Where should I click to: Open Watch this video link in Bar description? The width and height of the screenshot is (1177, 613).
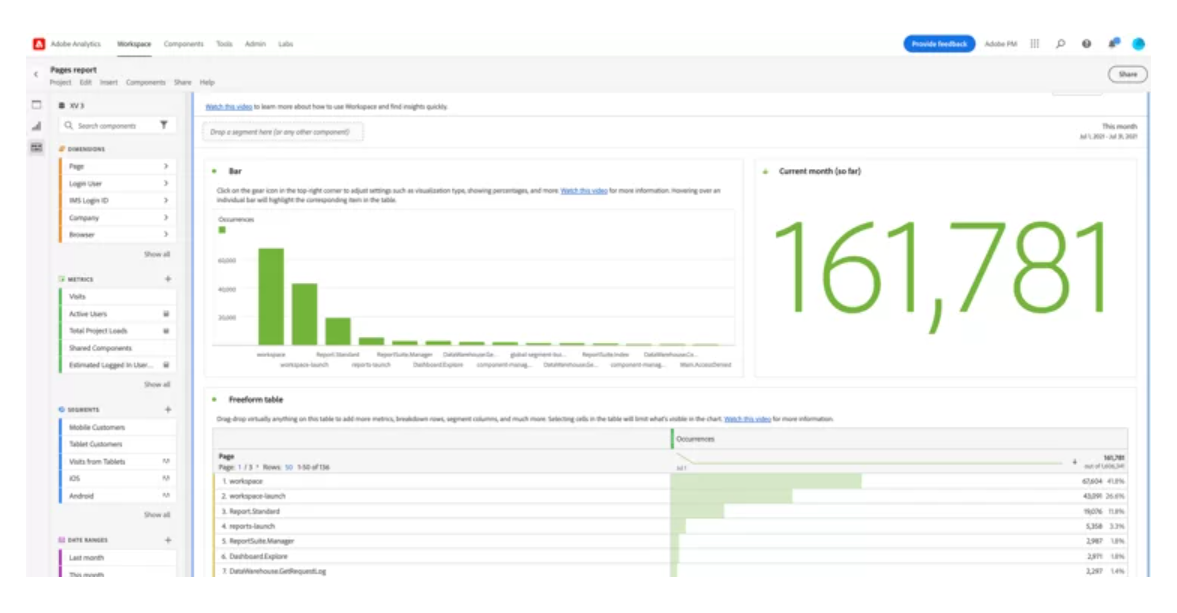[x=583, y=191]
